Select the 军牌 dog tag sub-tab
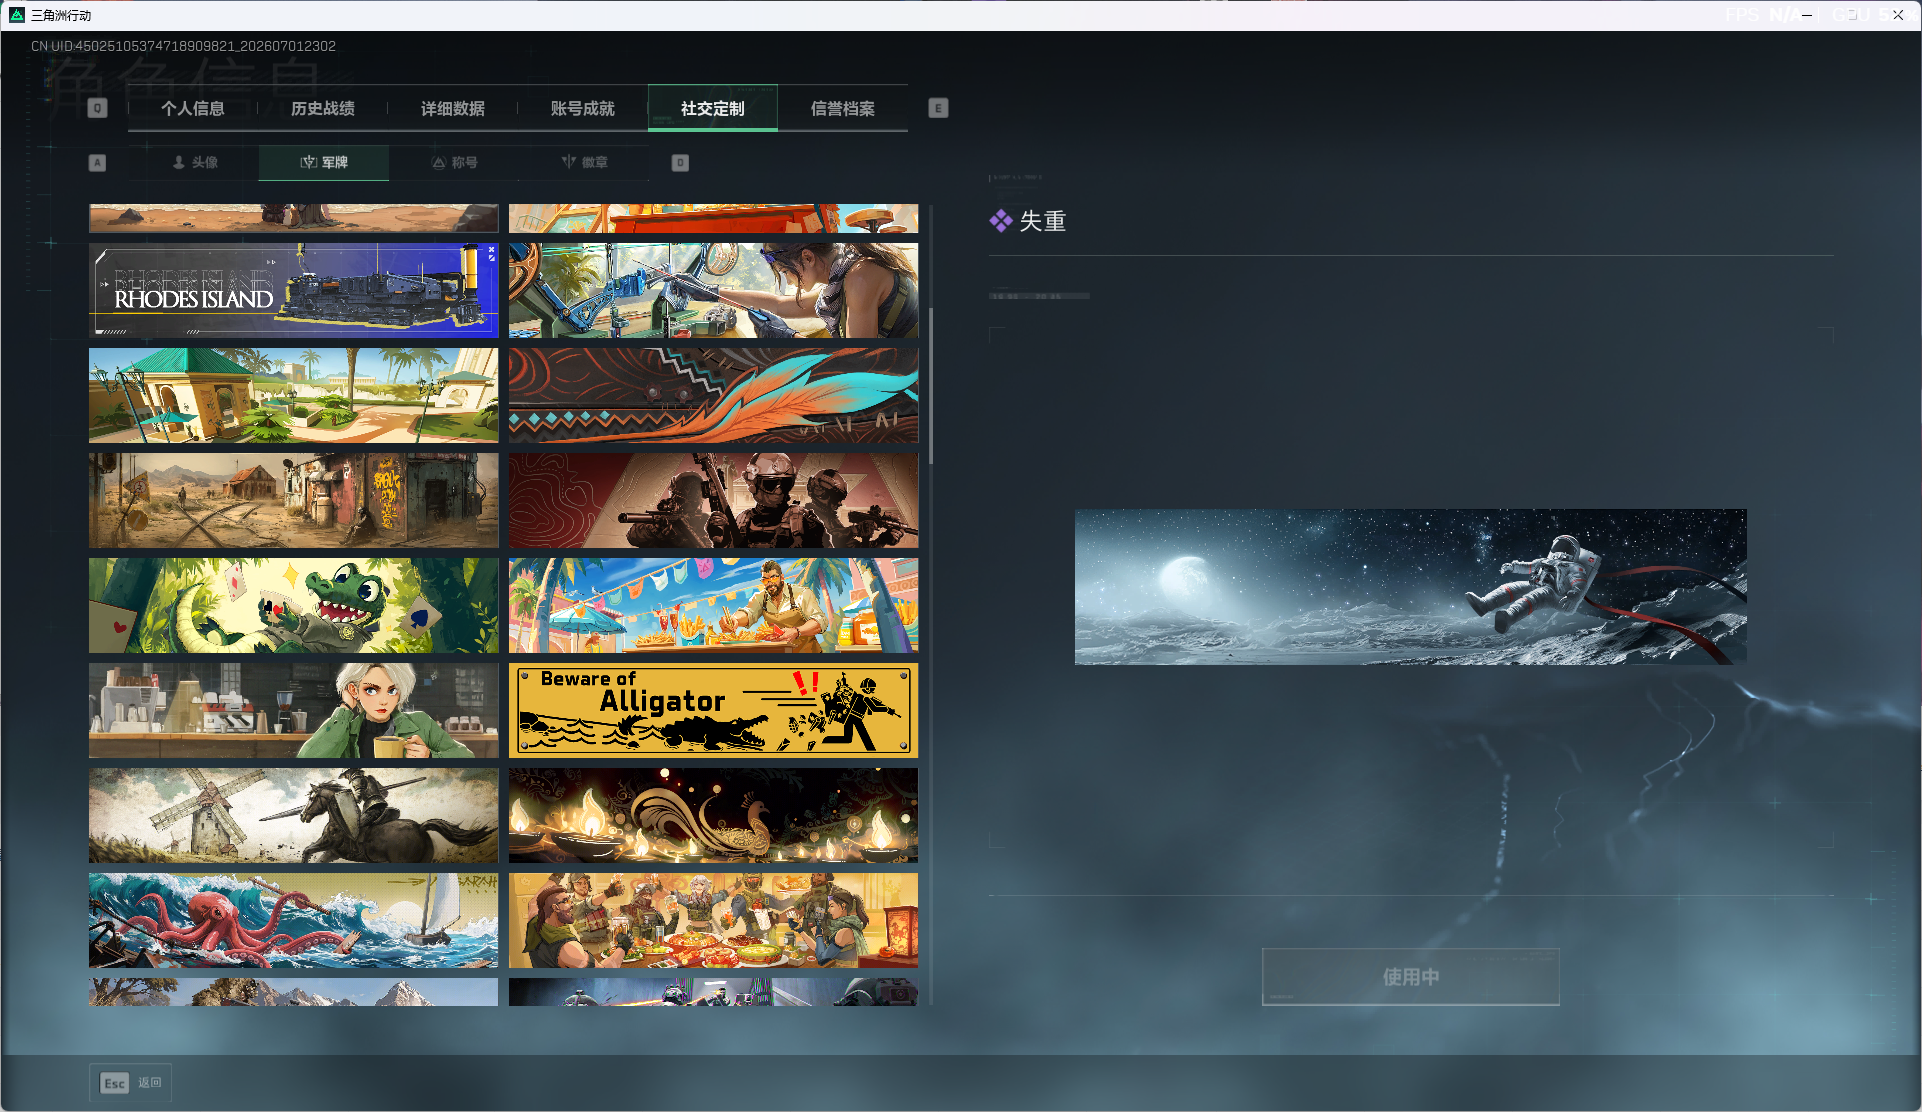The height and width of the screenshot is (1112, 1922). [x=324, y=162]
